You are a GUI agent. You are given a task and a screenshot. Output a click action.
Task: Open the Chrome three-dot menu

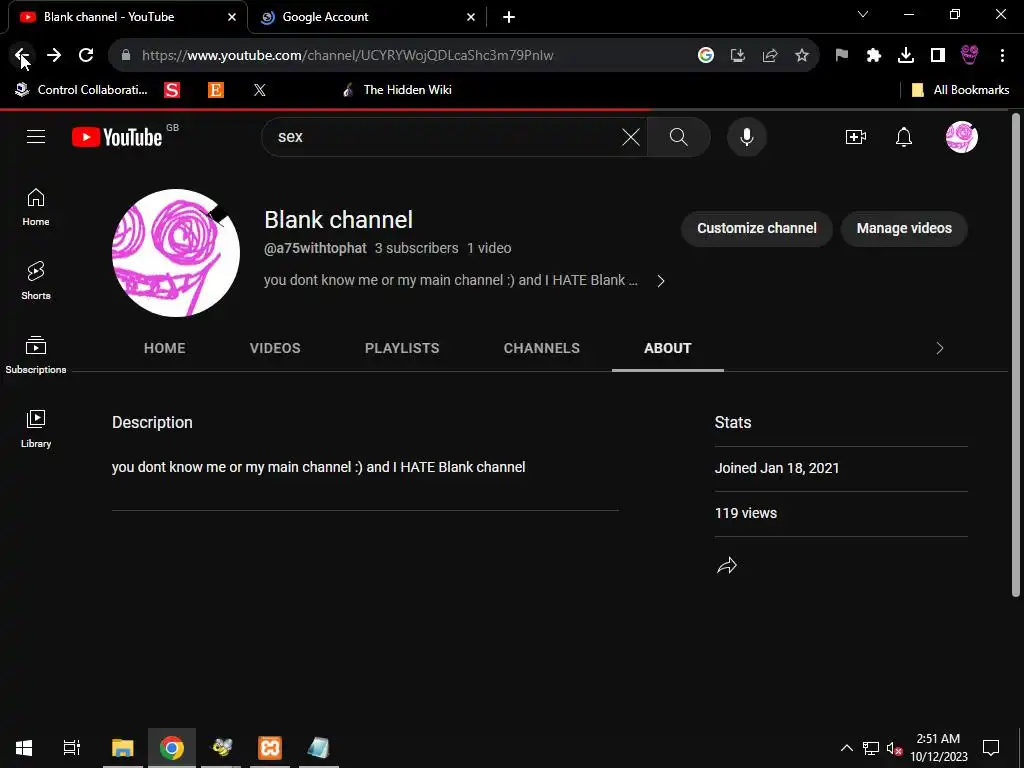[1002, 56]
